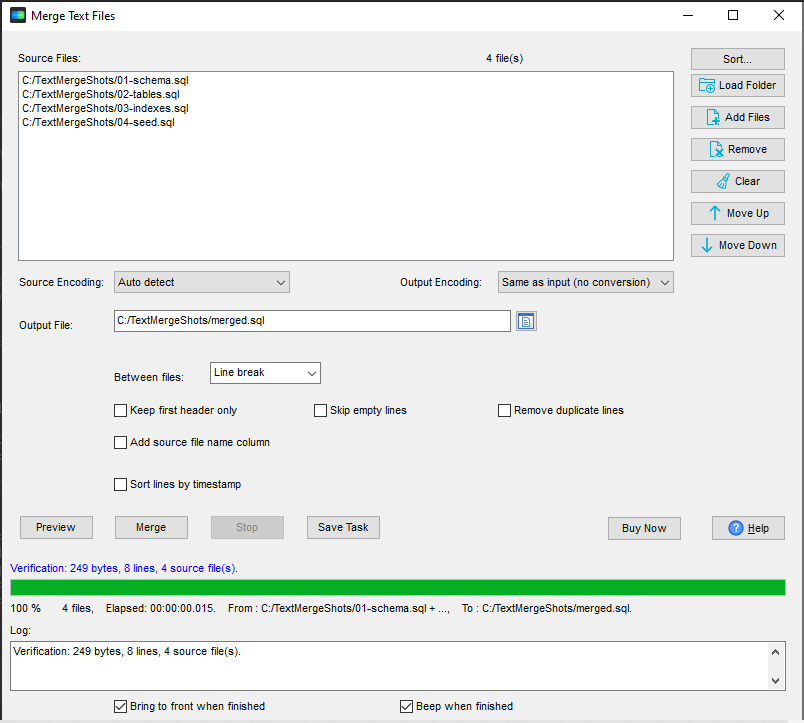Click the Preview button
The image size is (804, 723).
(x=56, y=528)
